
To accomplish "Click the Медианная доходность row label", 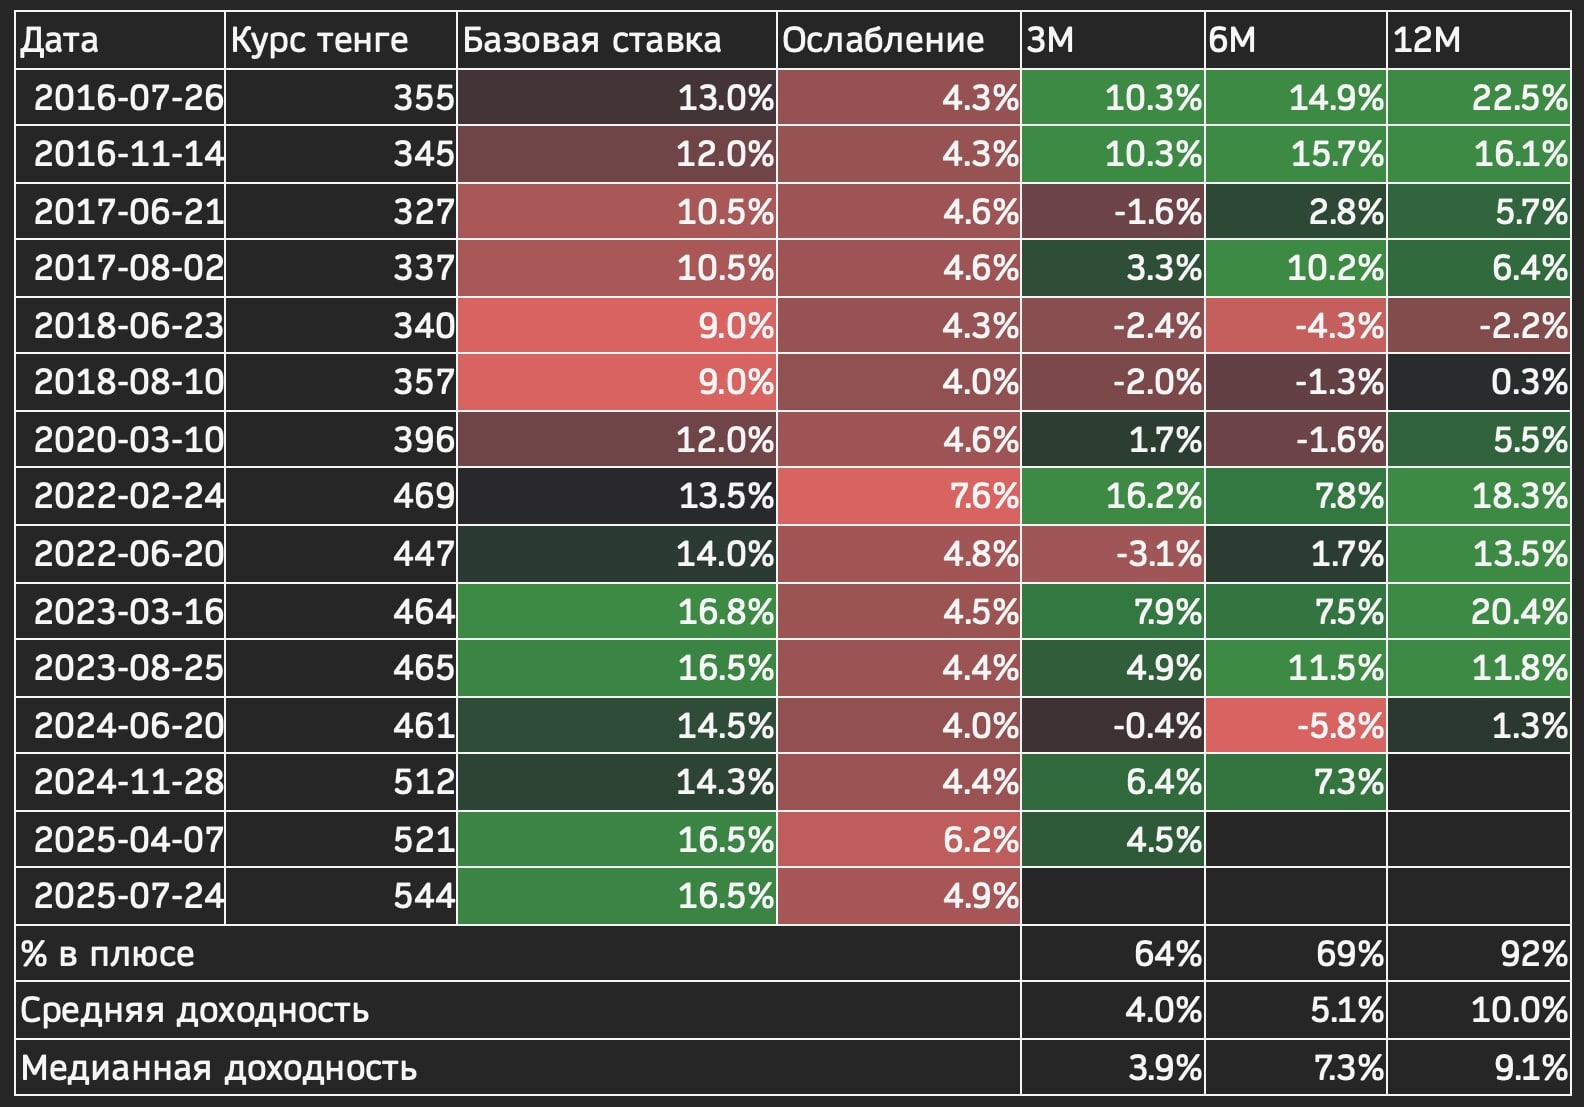I will pos(218,1068).
